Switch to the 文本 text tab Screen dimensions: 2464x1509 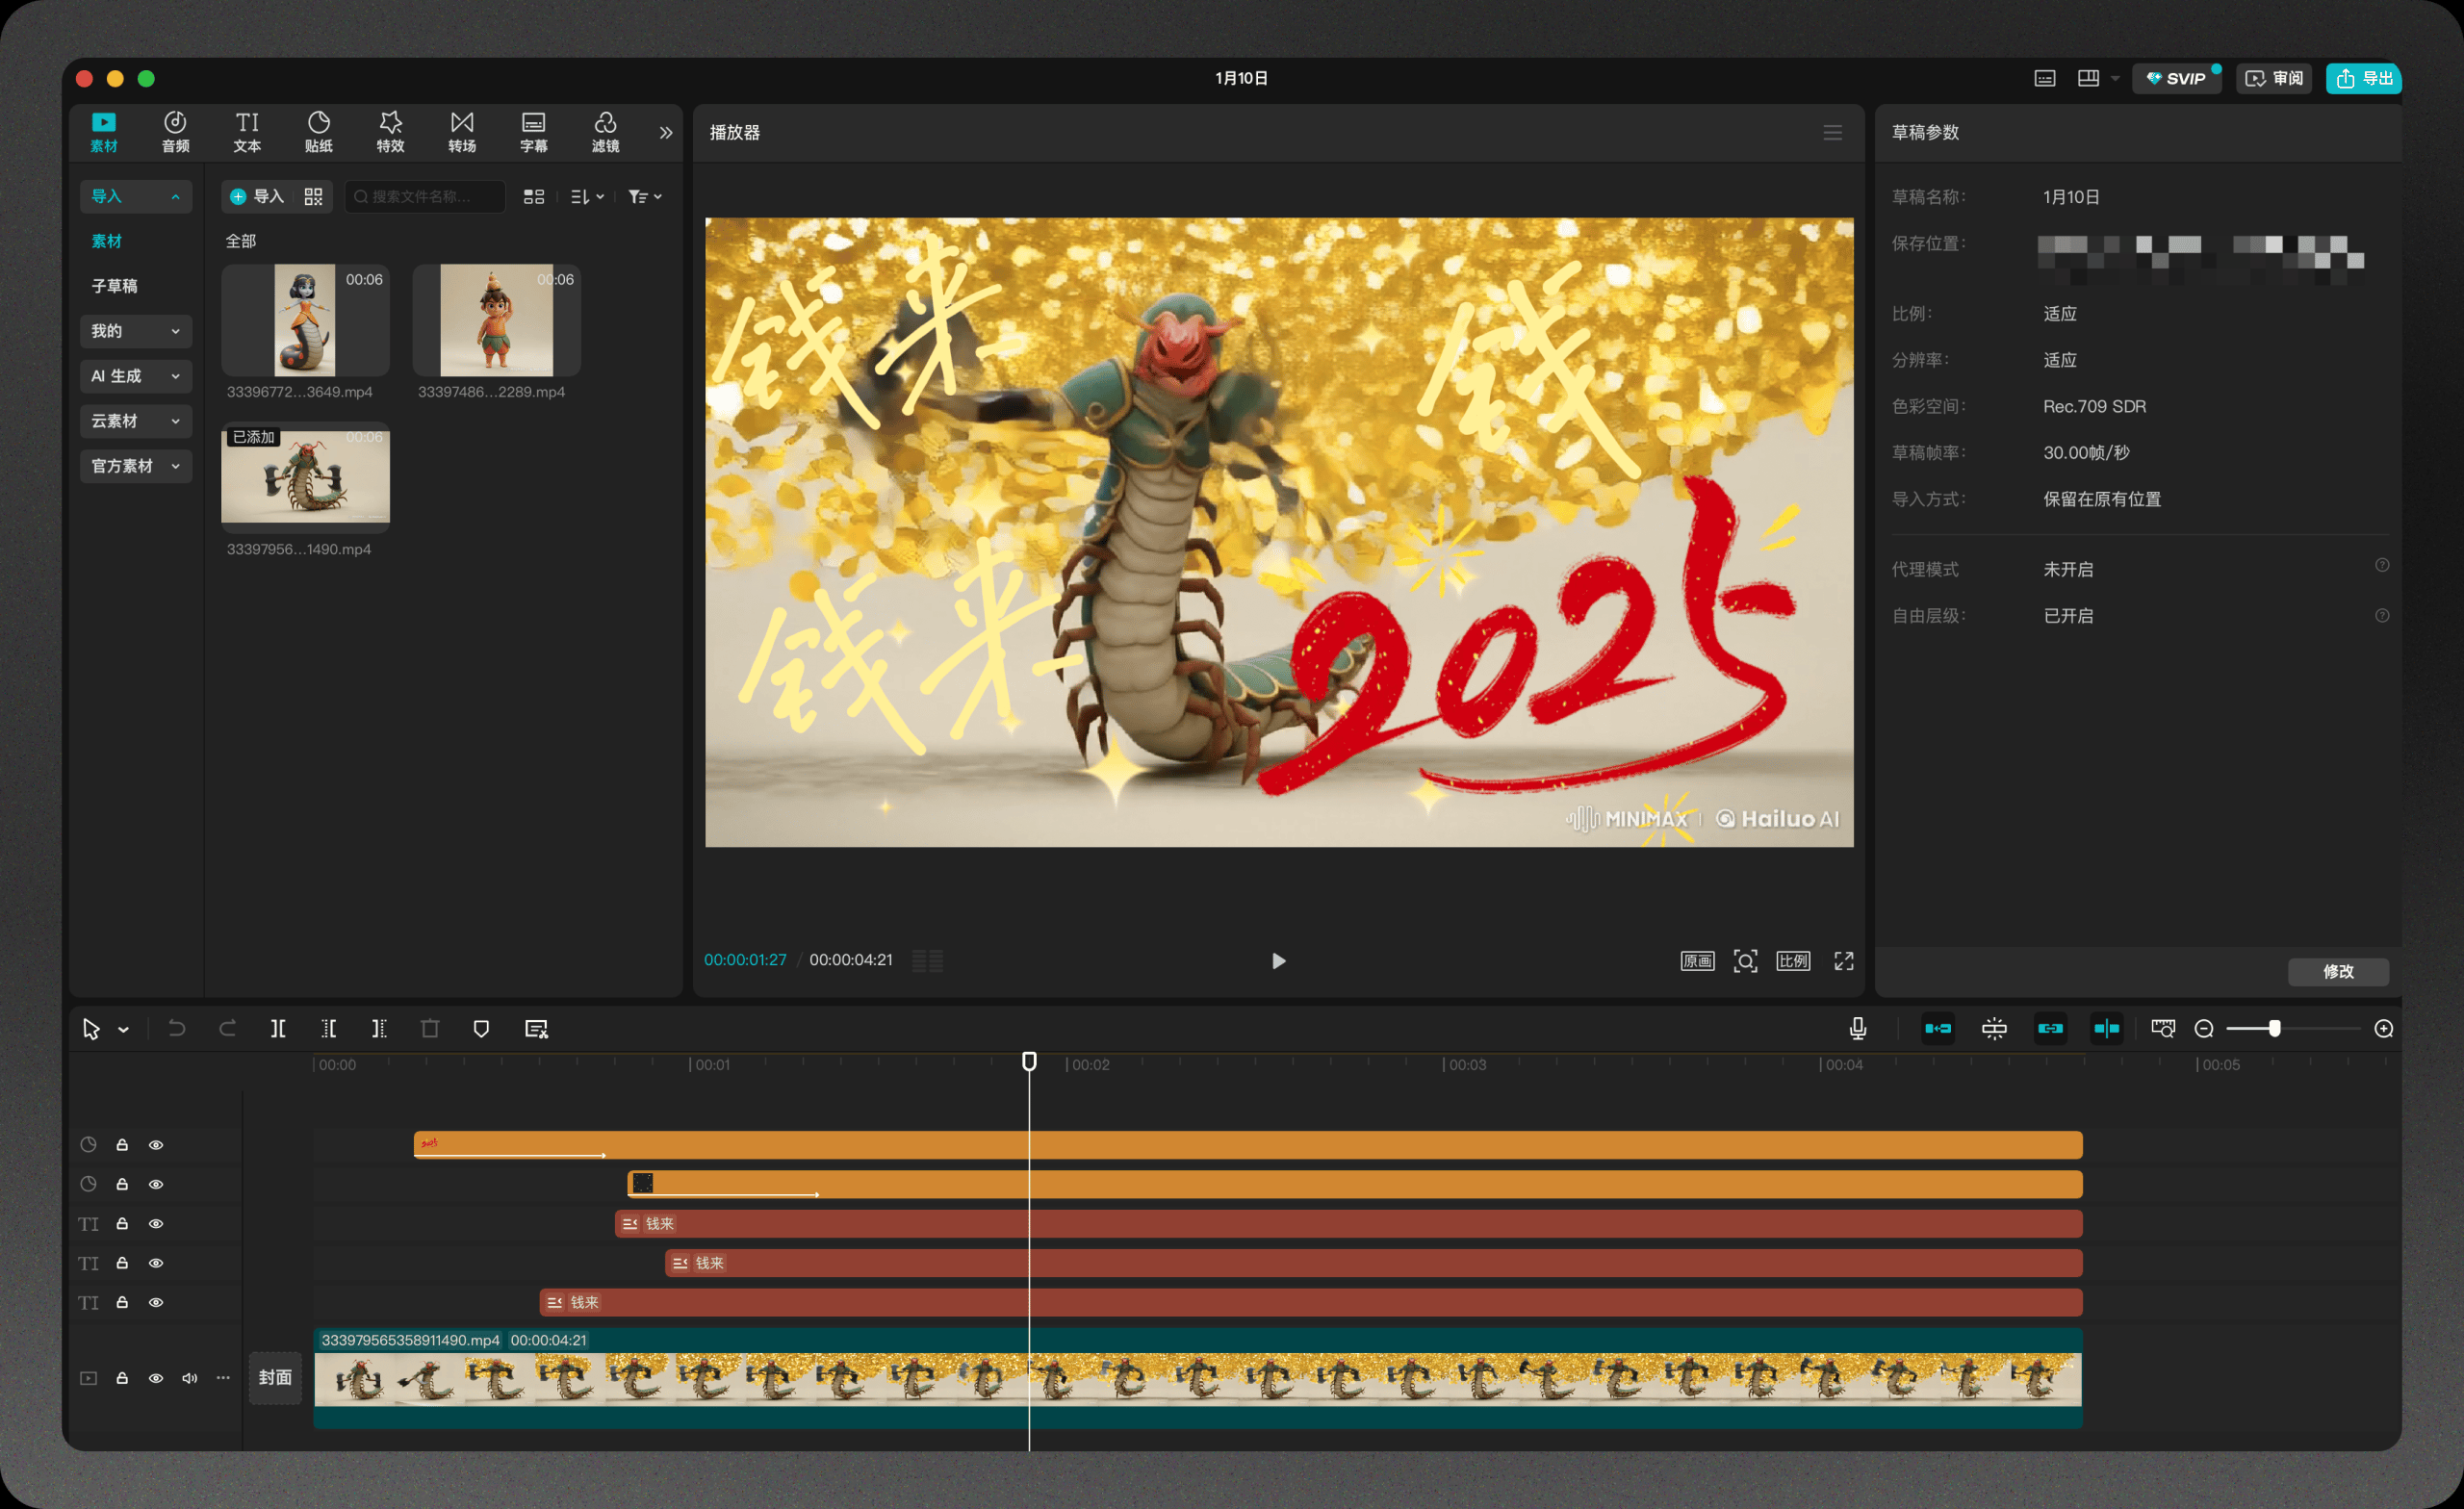pyautogui.click(x=247, y=132)
